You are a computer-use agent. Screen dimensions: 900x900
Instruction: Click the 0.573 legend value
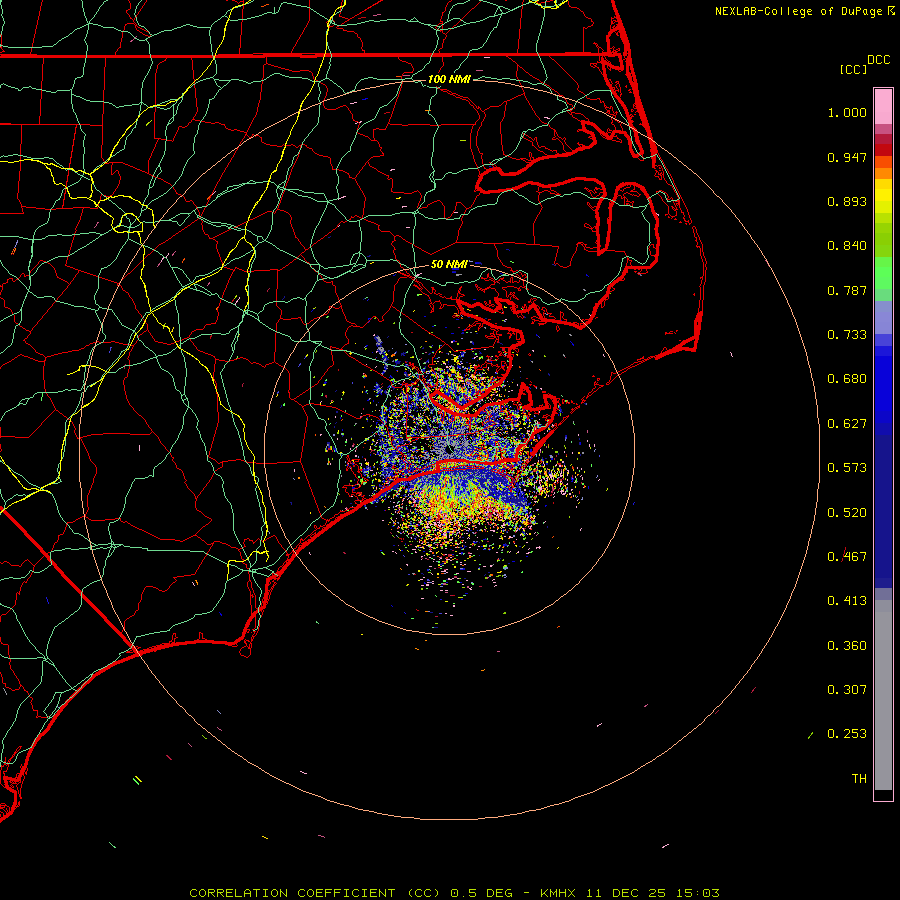[x=847, y=468]
